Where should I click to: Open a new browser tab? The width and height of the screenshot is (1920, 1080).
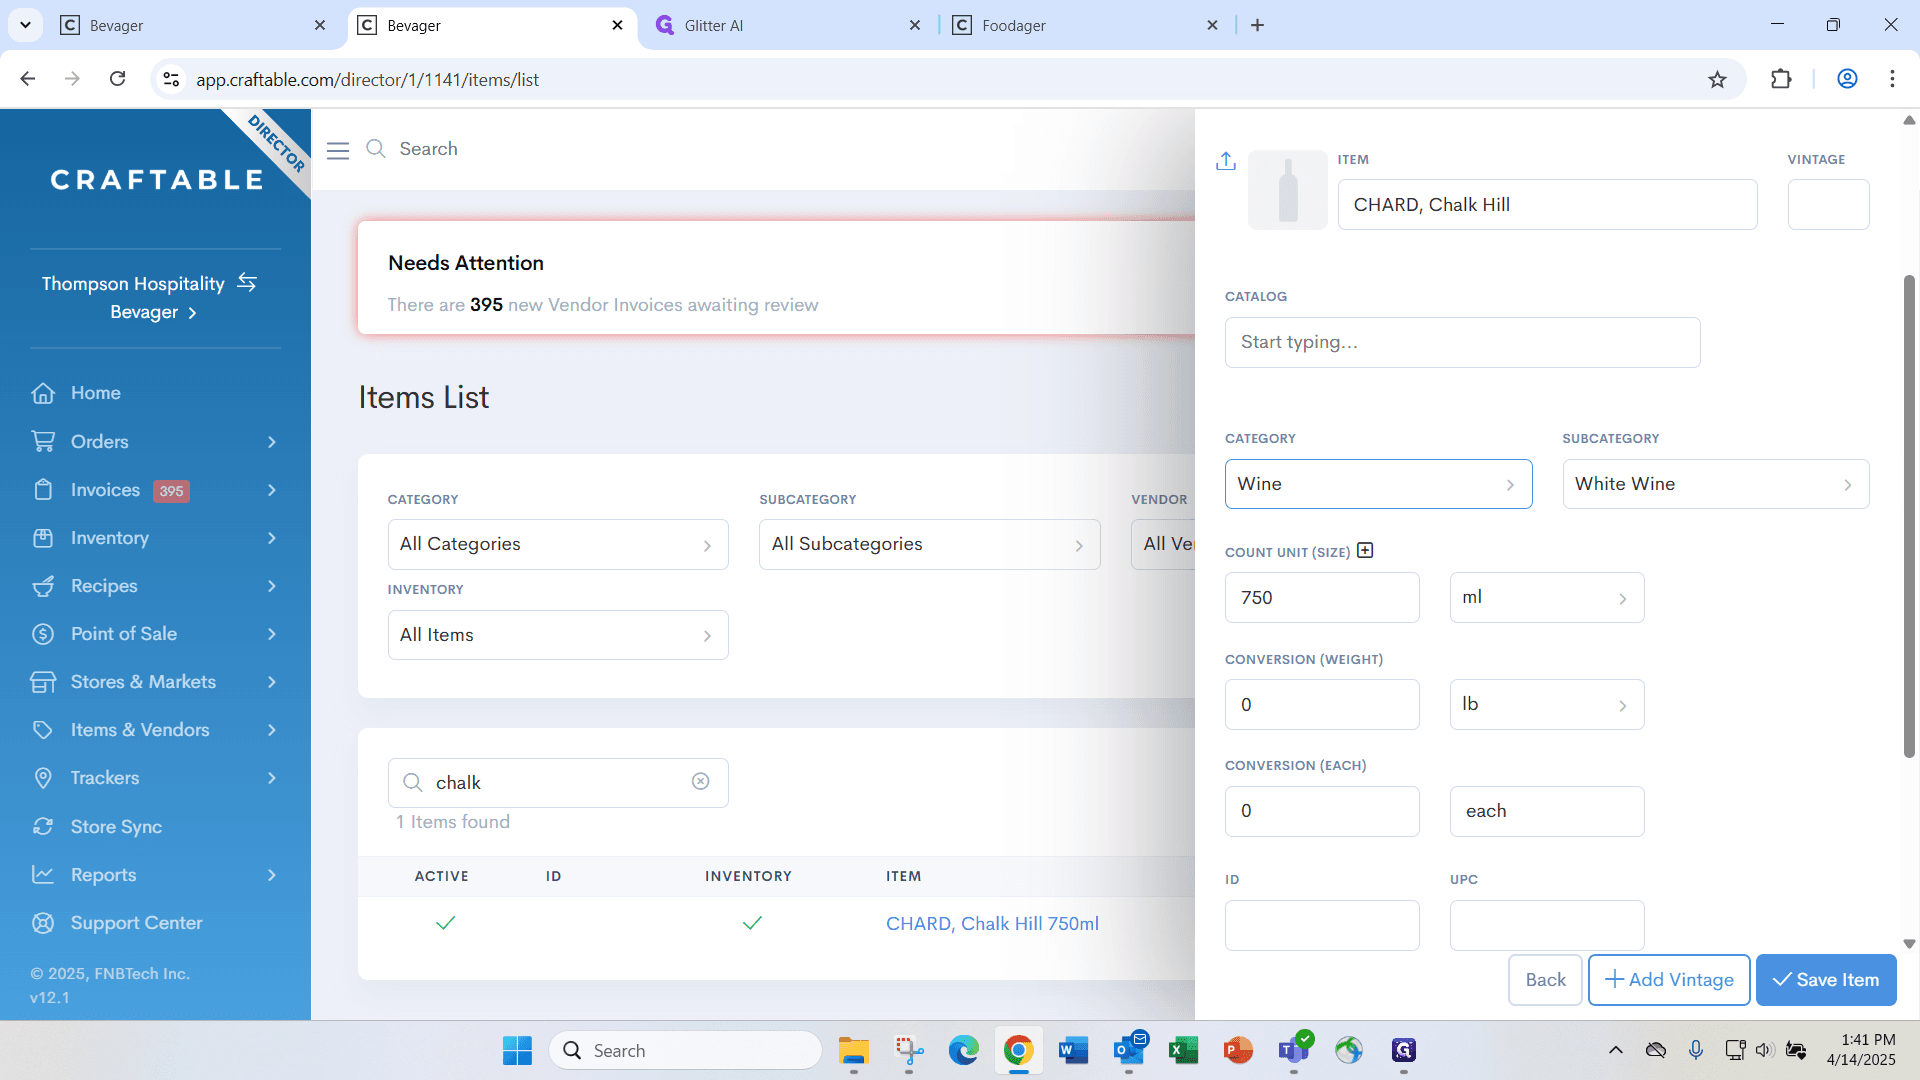click(1257, 25)
